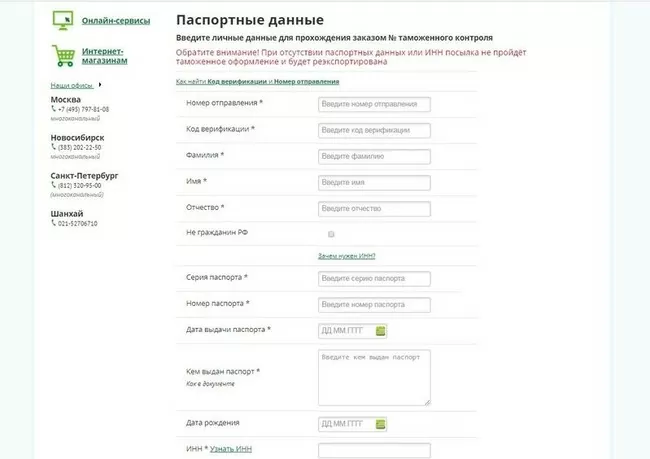The width and height of the screenshot is (650, 459).
Task: Click the 'Узнать ИНН' link
Action: click(x=231, y=449)
